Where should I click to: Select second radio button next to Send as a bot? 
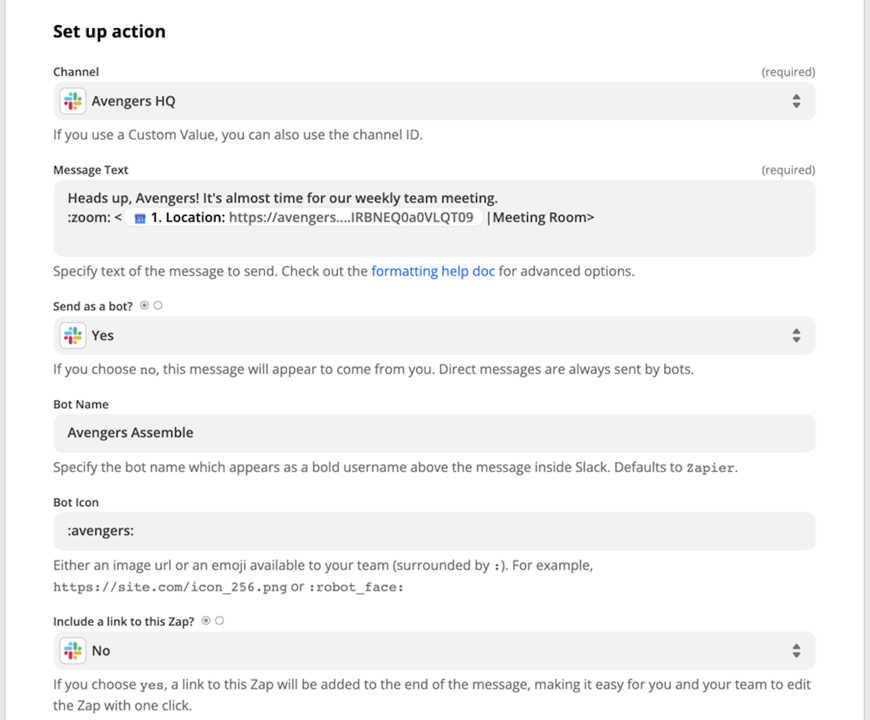coord(158,306)
